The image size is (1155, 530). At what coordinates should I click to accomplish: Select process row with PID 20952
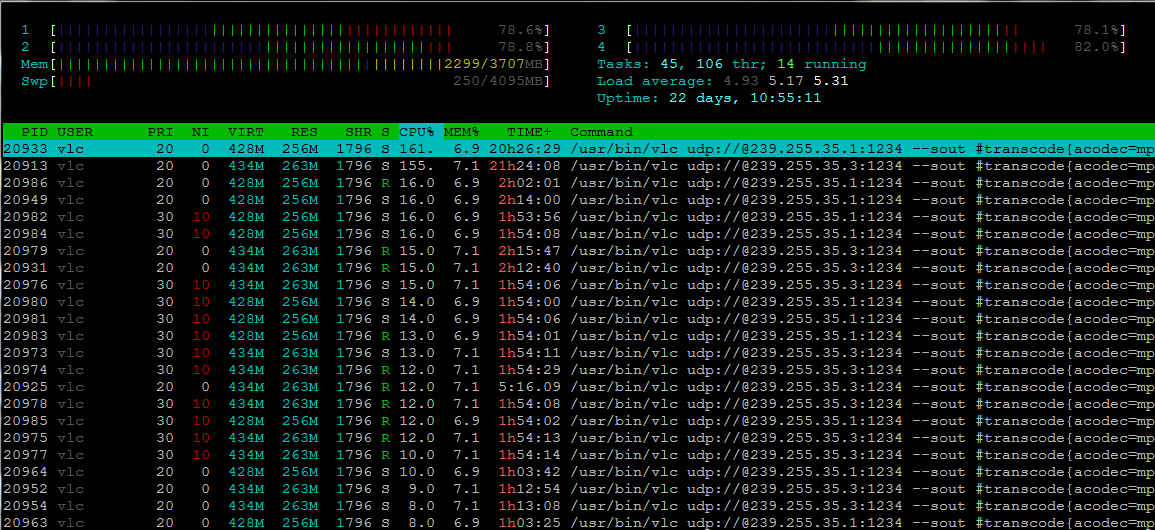pyautogui.click(x=578, y=488)
